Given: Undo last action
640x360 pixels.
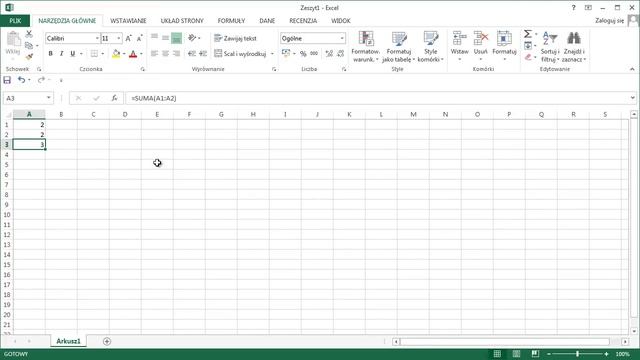Looking at the screenshot, I should [21, 80].
